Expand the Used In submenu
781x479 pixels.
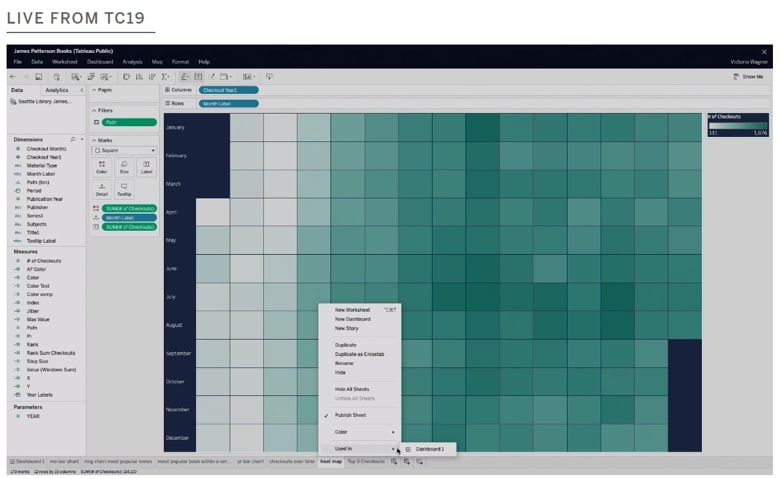click(360, 449)
